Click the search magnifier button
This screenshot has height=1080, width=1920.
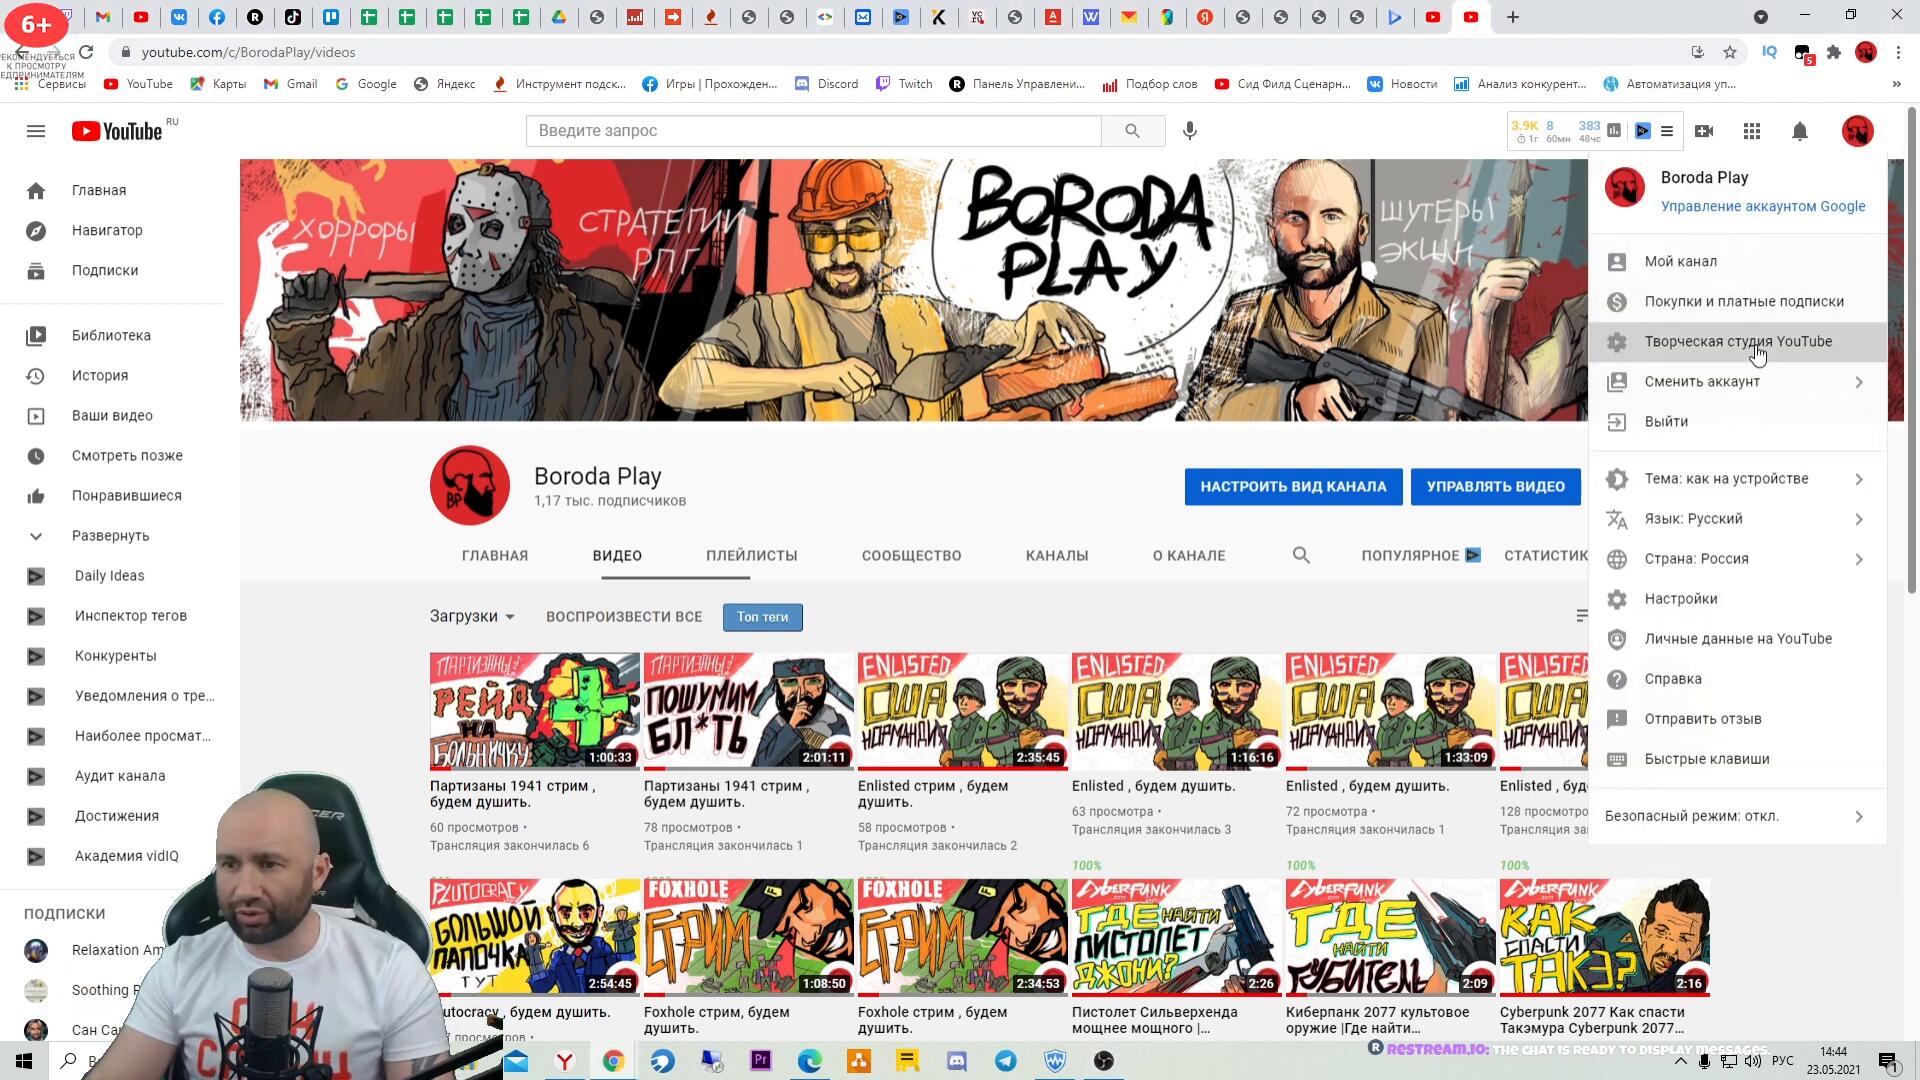click(x=1132, y=131)
